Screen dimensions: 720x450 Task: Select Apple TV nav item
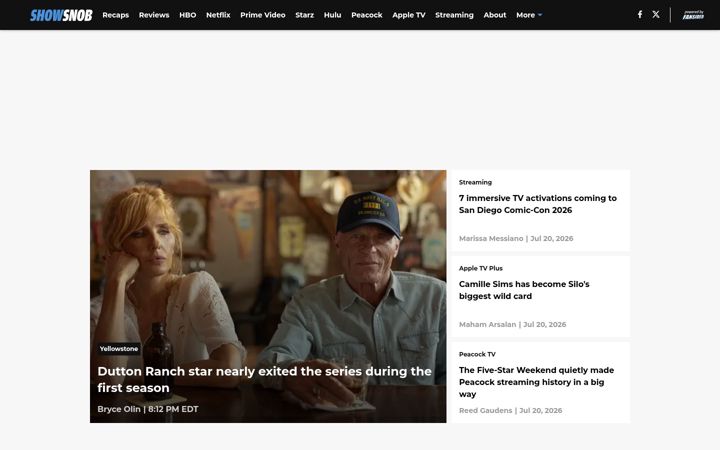point(409,15)
